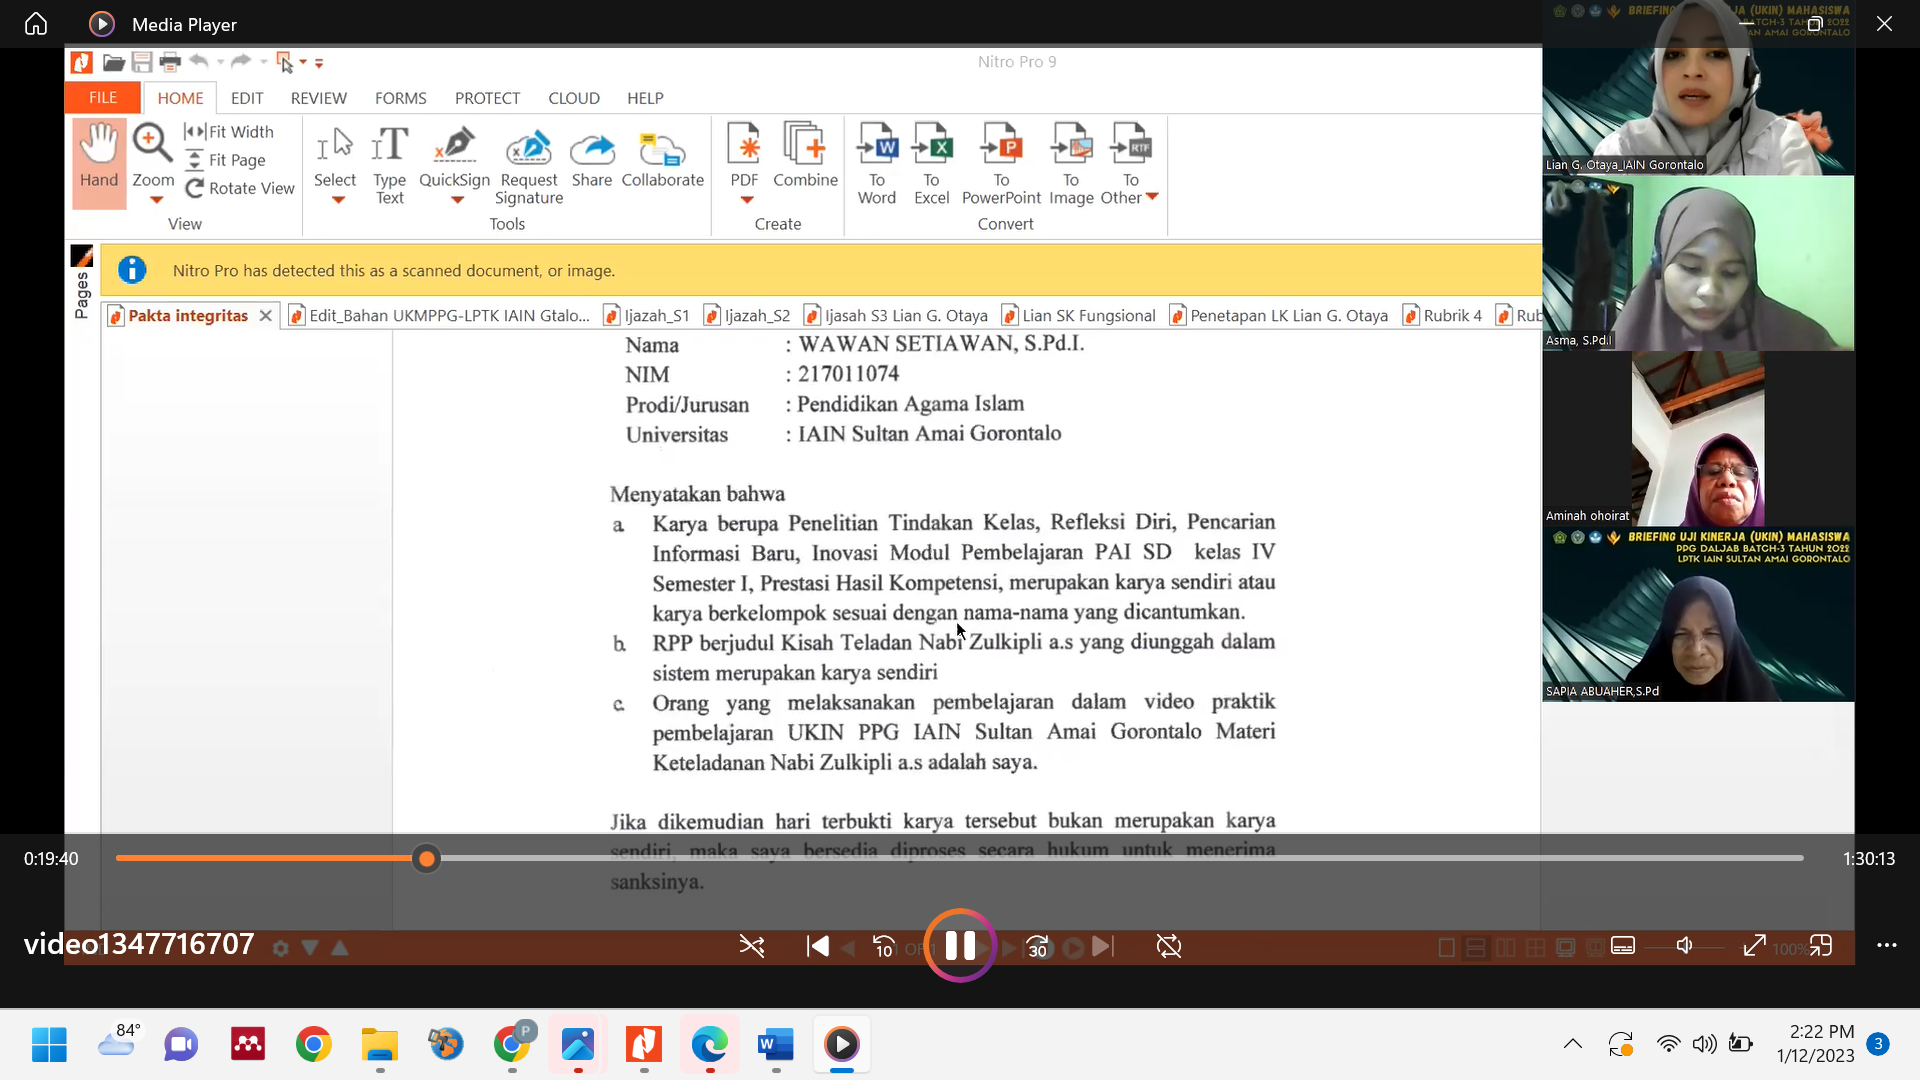Go to previous track
Screen dimensions: 1920x1080
(817, 946)
